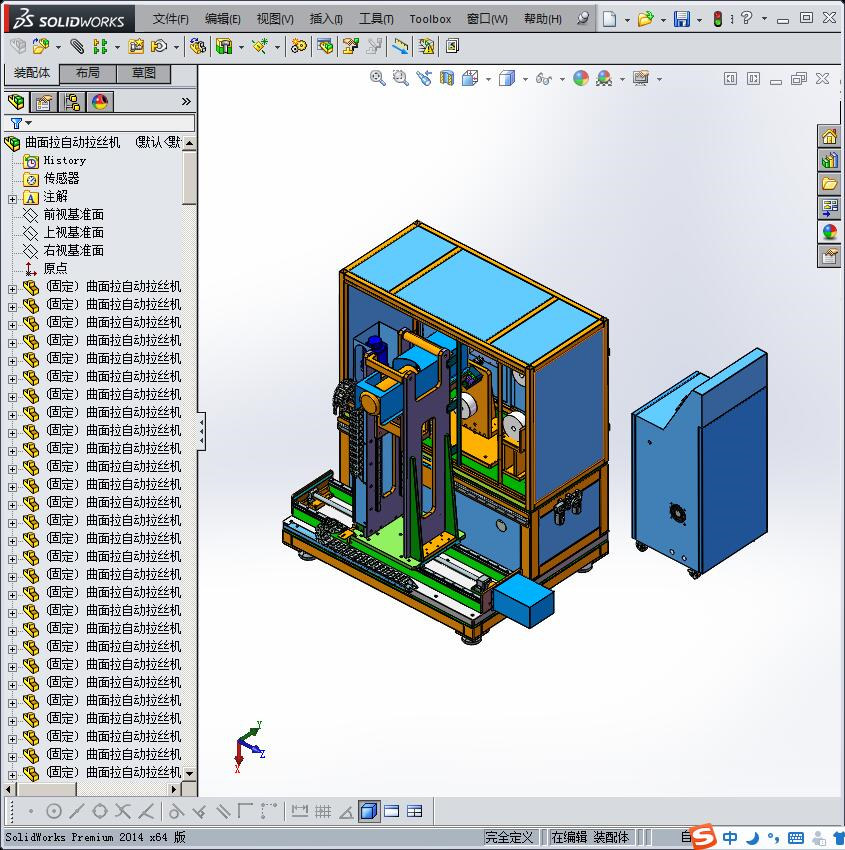Click the Exploded View icon
This screenshot has height=850, width=845.
click(351, 47)
